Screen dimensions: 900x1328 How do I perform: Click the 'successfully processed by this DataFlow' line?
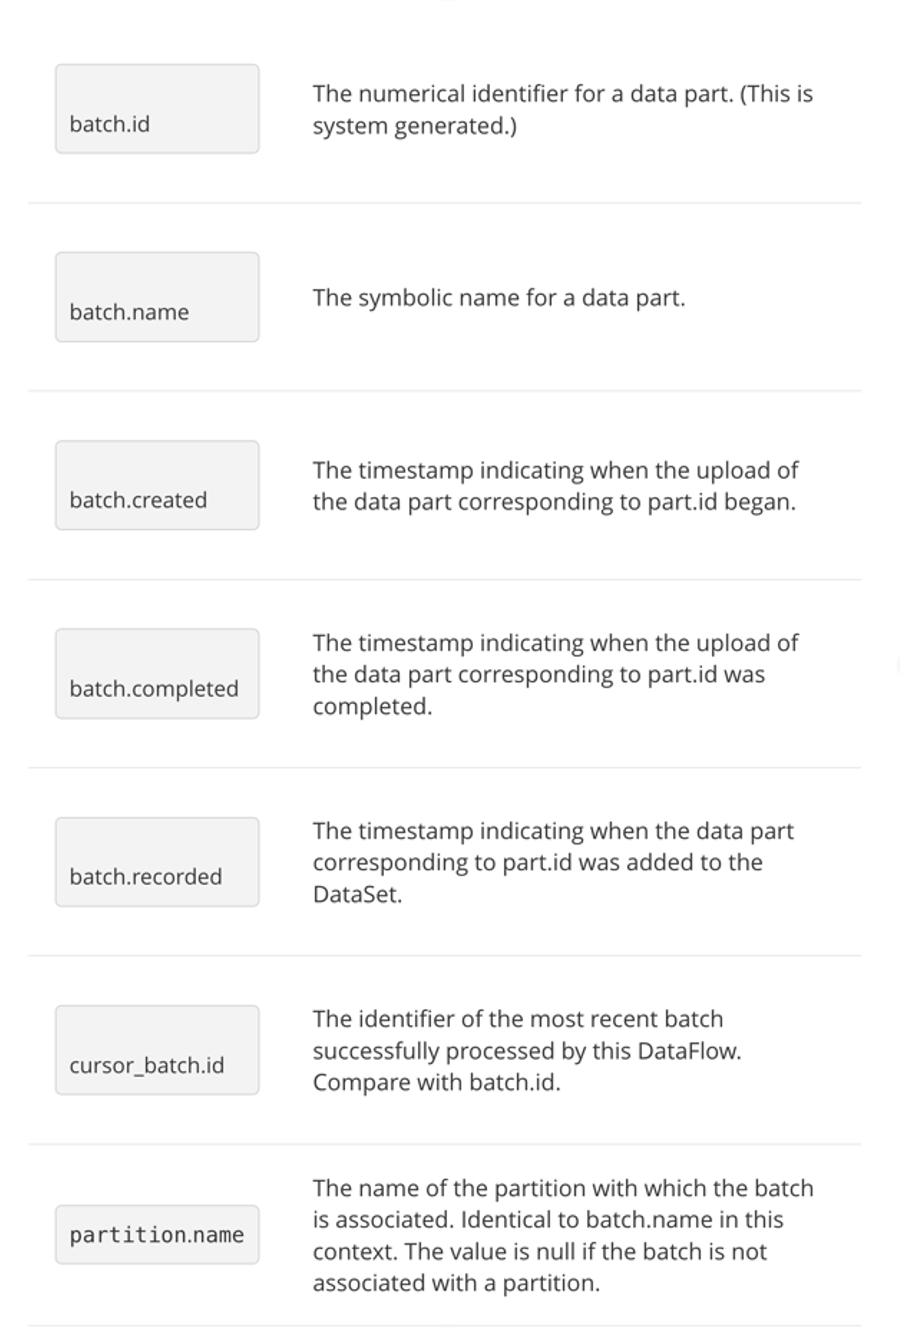click(527, 1051)
